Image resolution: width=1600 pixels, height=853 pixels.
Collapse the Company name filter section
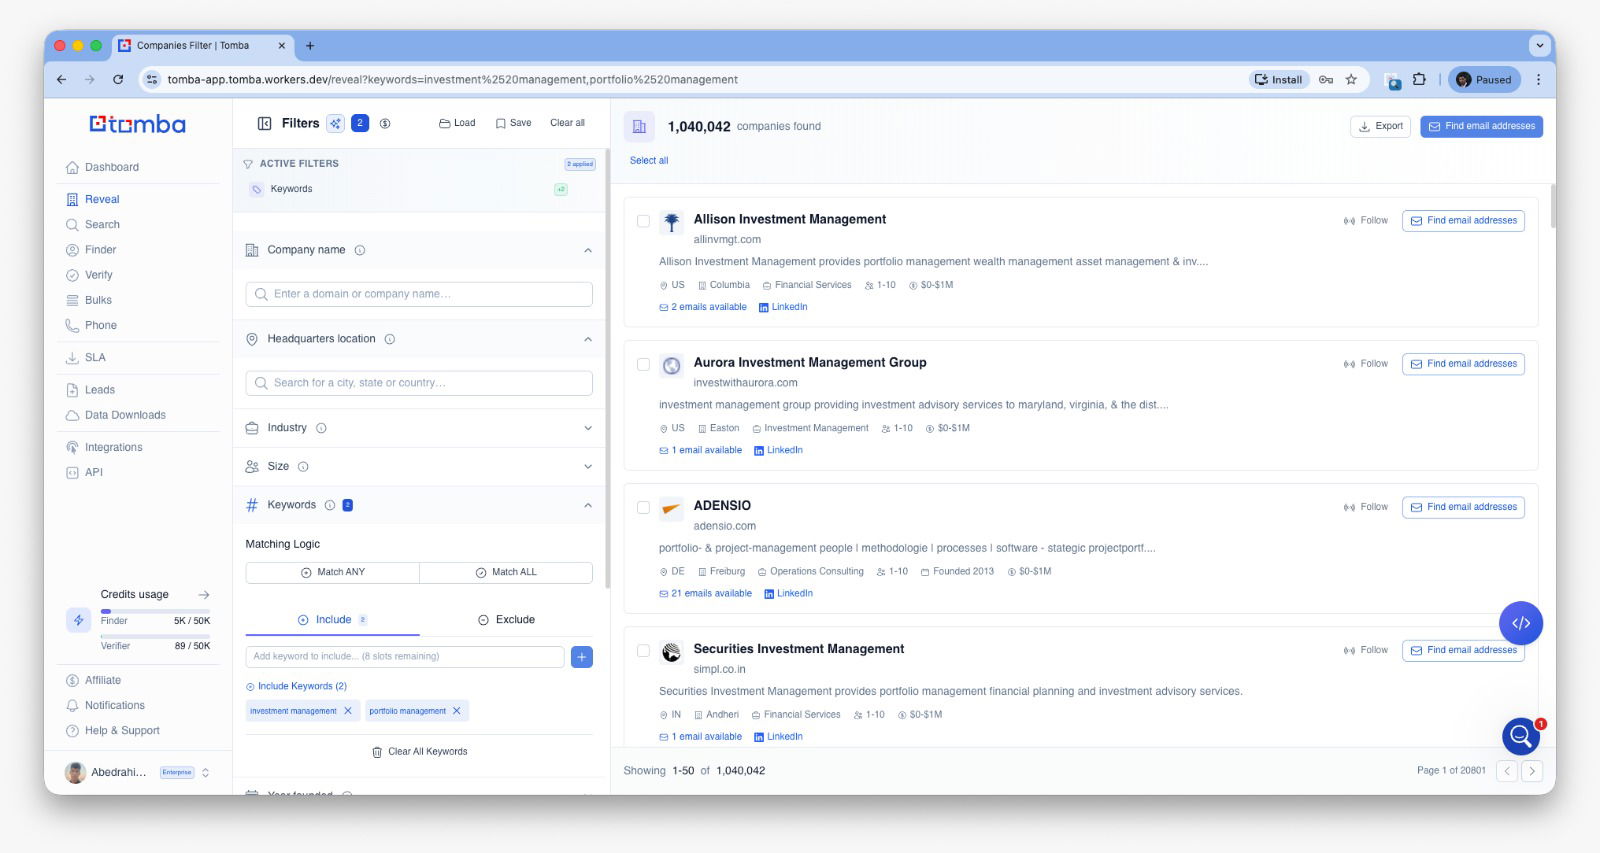(587, 250)
